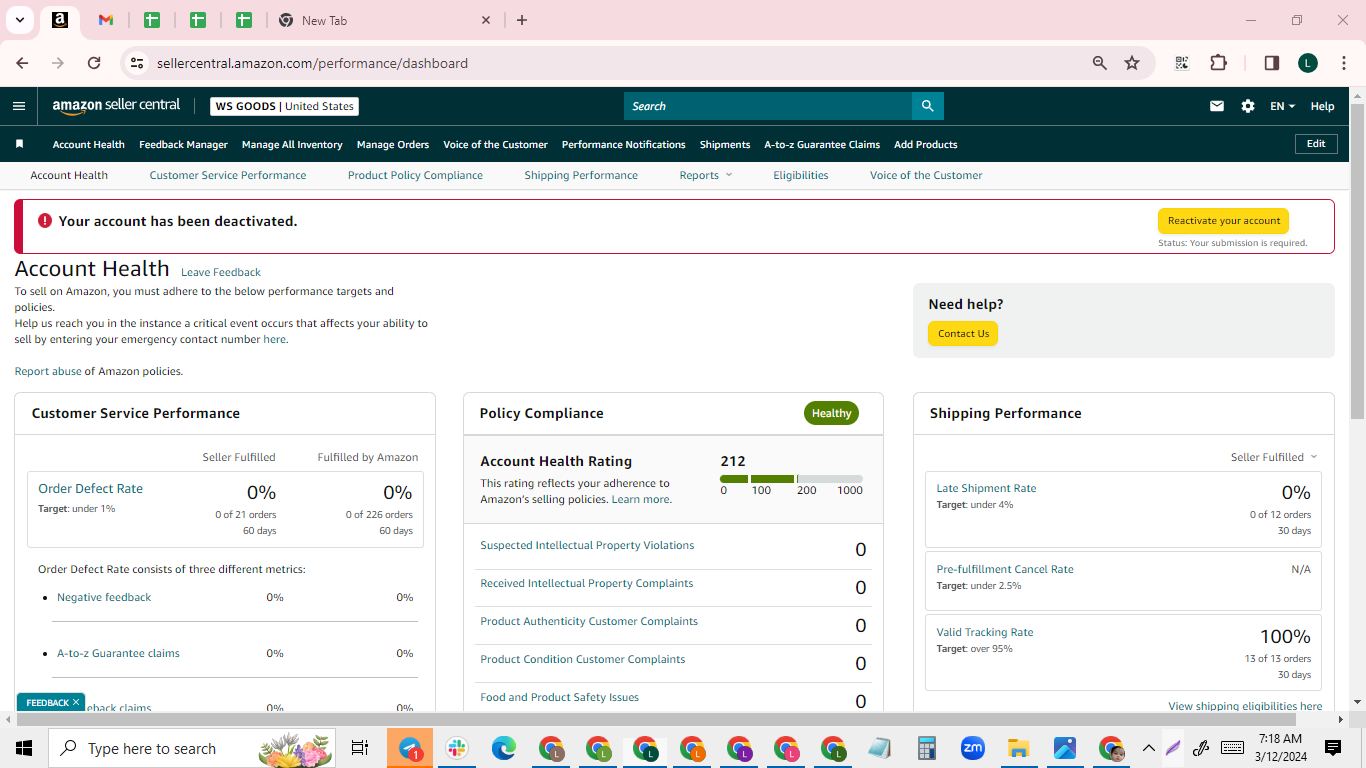Screen dimensions: 1366x768
Task: Bookmark this page with the star icon
Action: click(1132, 63)
